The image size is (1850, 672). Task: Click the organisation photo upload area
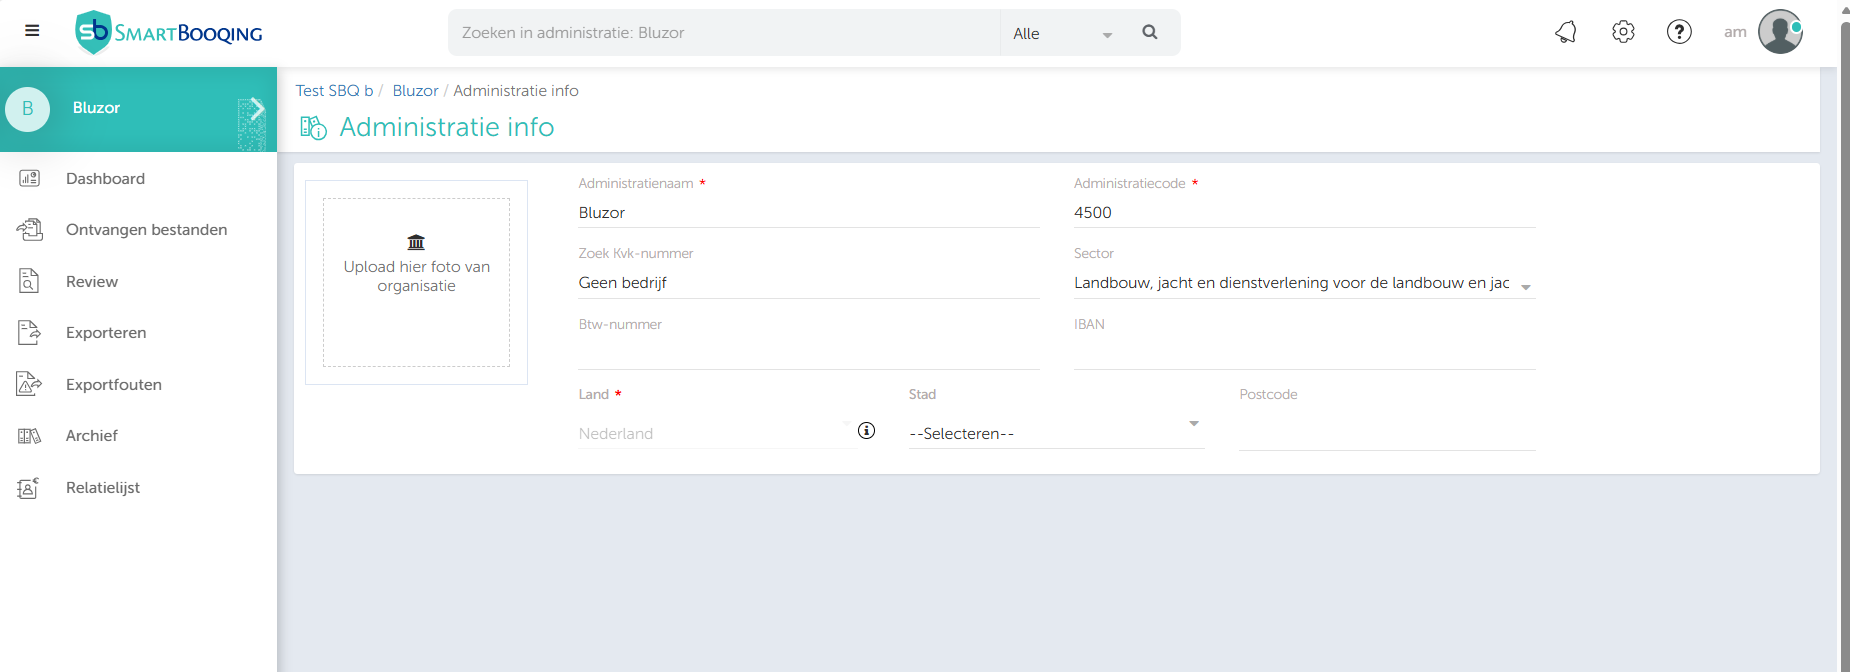coord(416,282)
